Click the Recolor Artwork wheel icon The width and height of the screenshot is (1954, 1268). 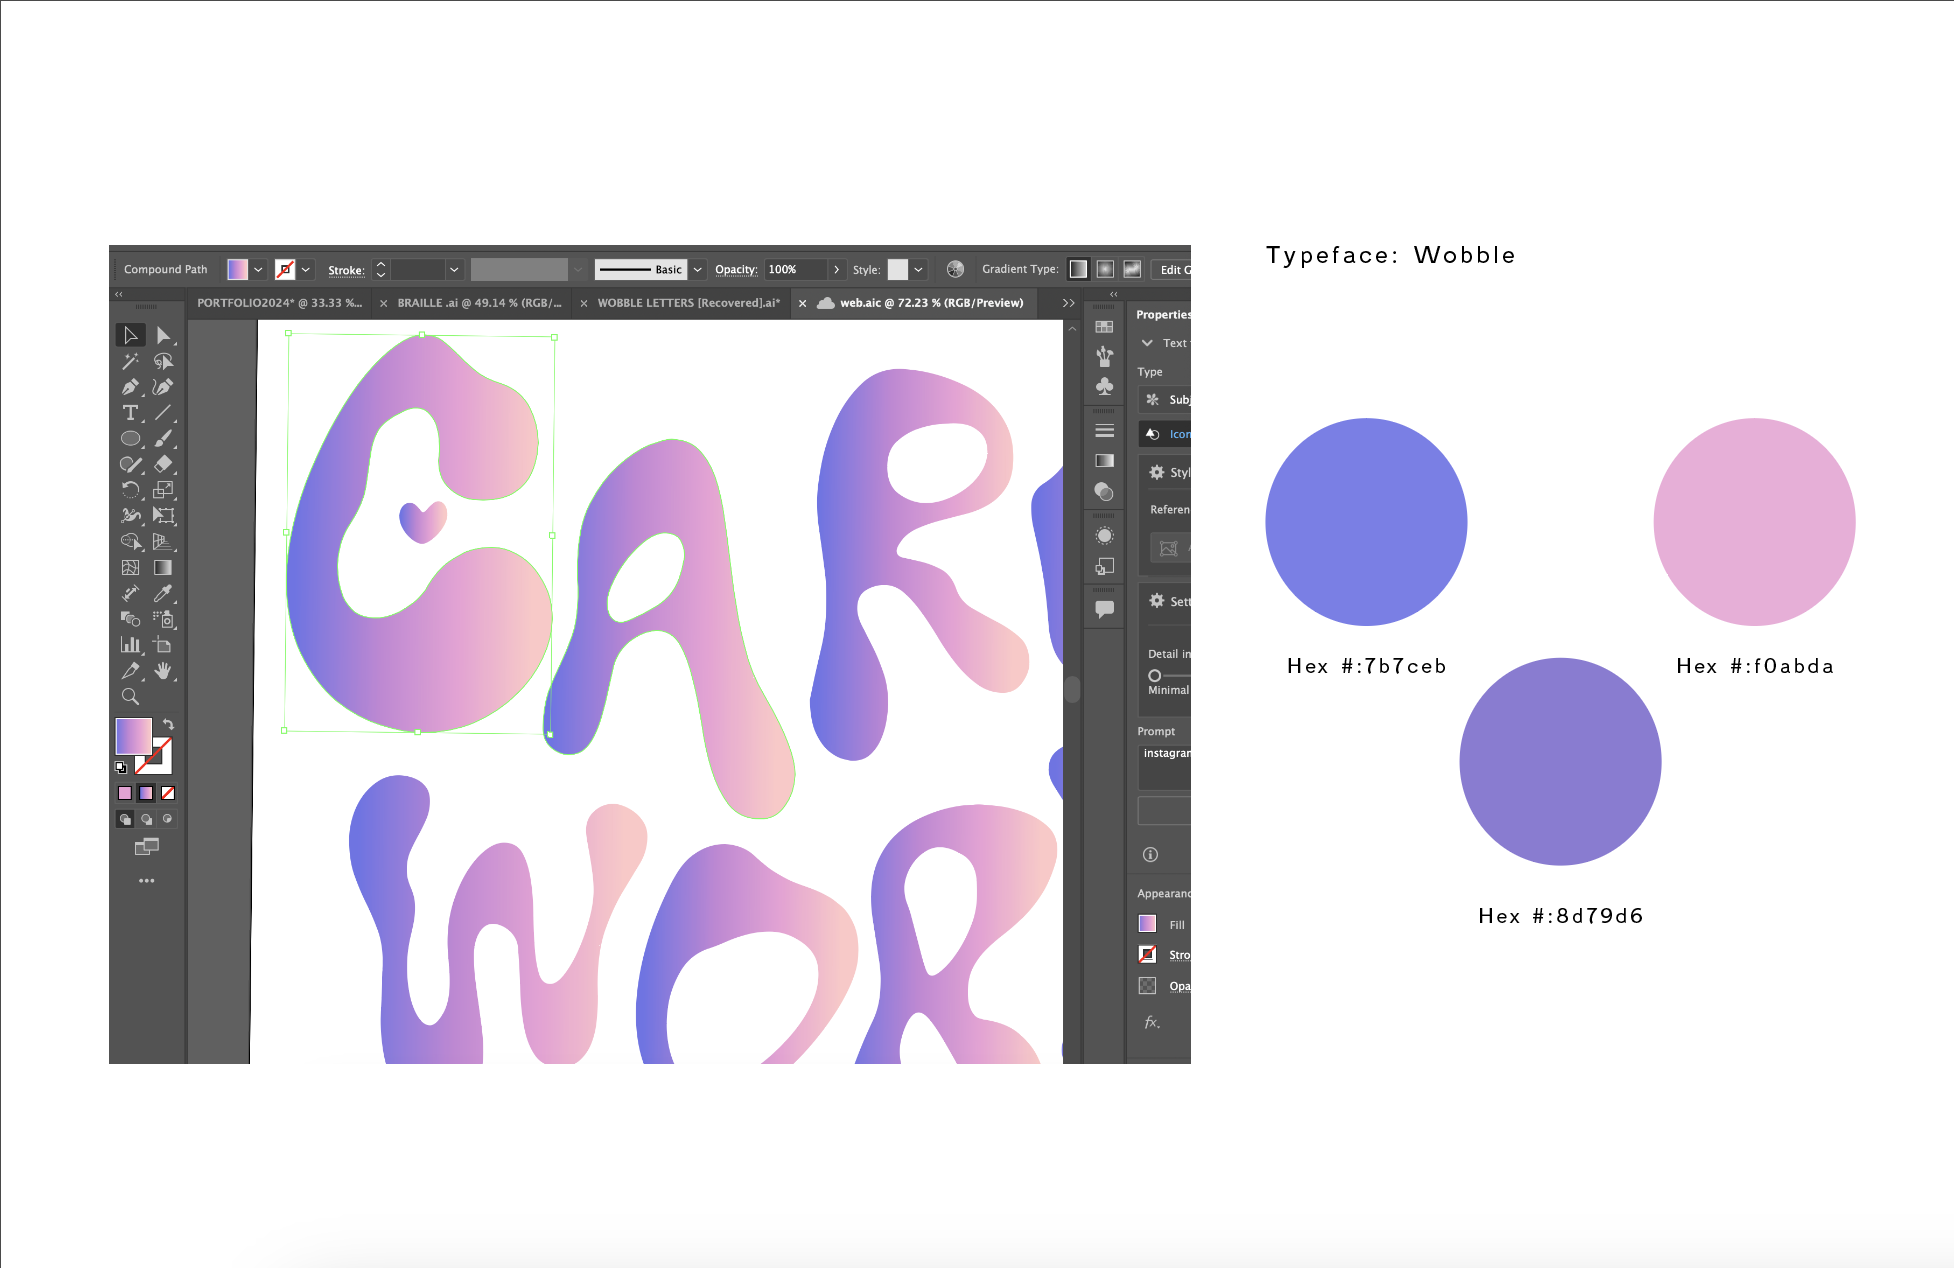[x=955, y=269]
